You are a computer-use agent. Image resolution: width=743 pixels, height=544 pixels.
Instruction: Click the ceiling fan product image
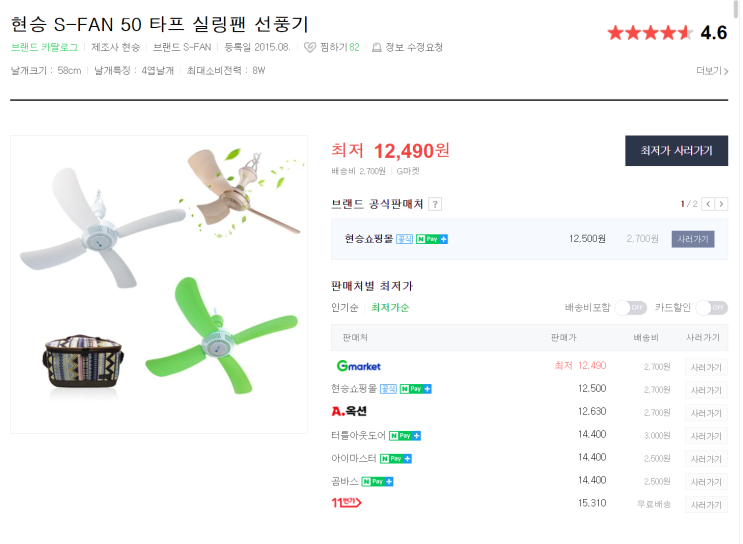[x=159, y=285]
